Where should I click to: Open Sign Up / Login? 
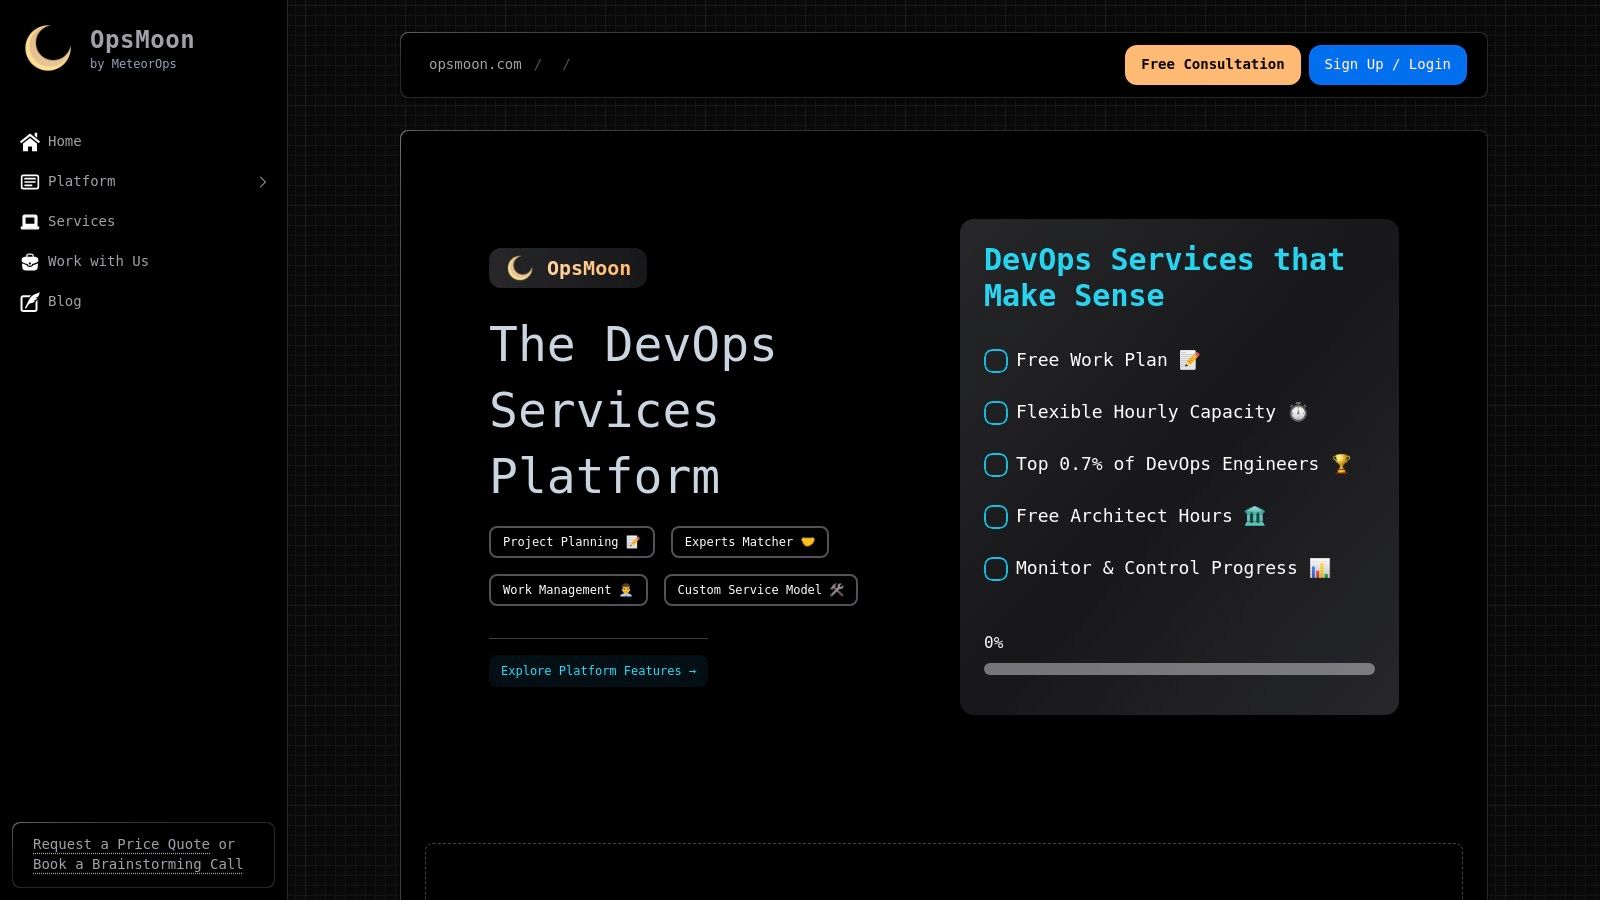(1387, 64)
